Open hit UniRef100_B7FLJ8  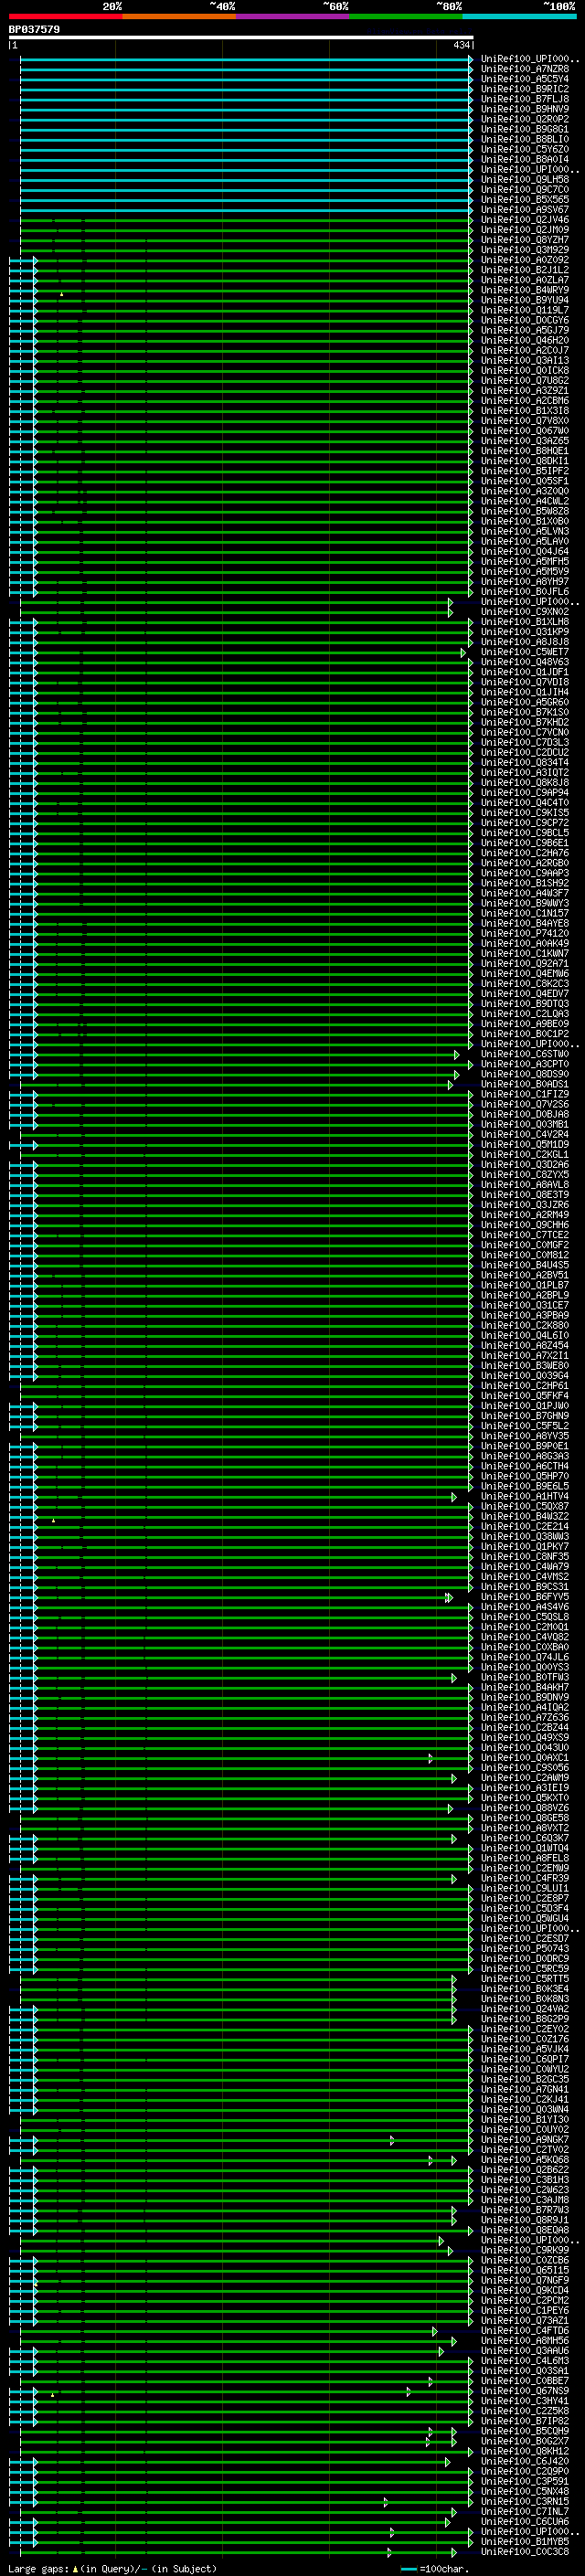click(525, 99)
